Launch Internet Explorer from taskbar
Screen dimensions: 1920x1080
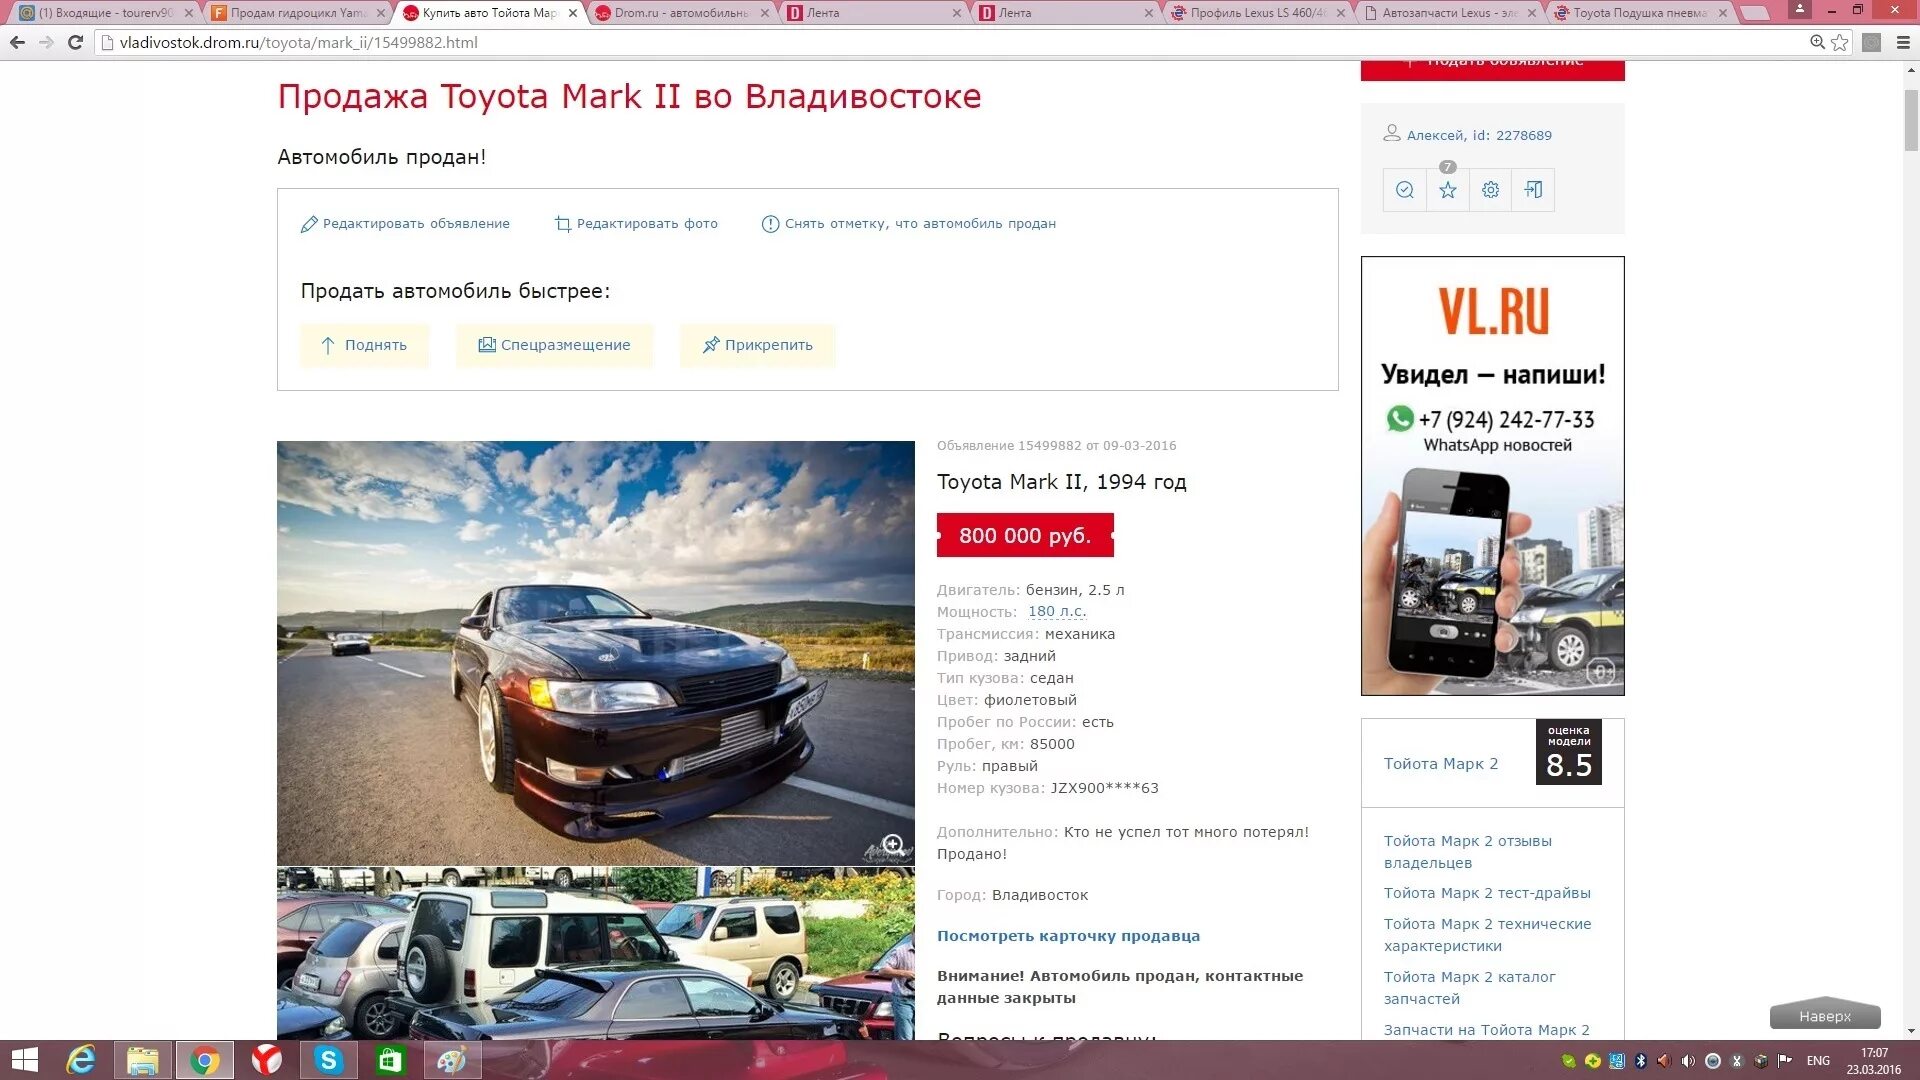pyautogui.click(x=81, y=1060)
